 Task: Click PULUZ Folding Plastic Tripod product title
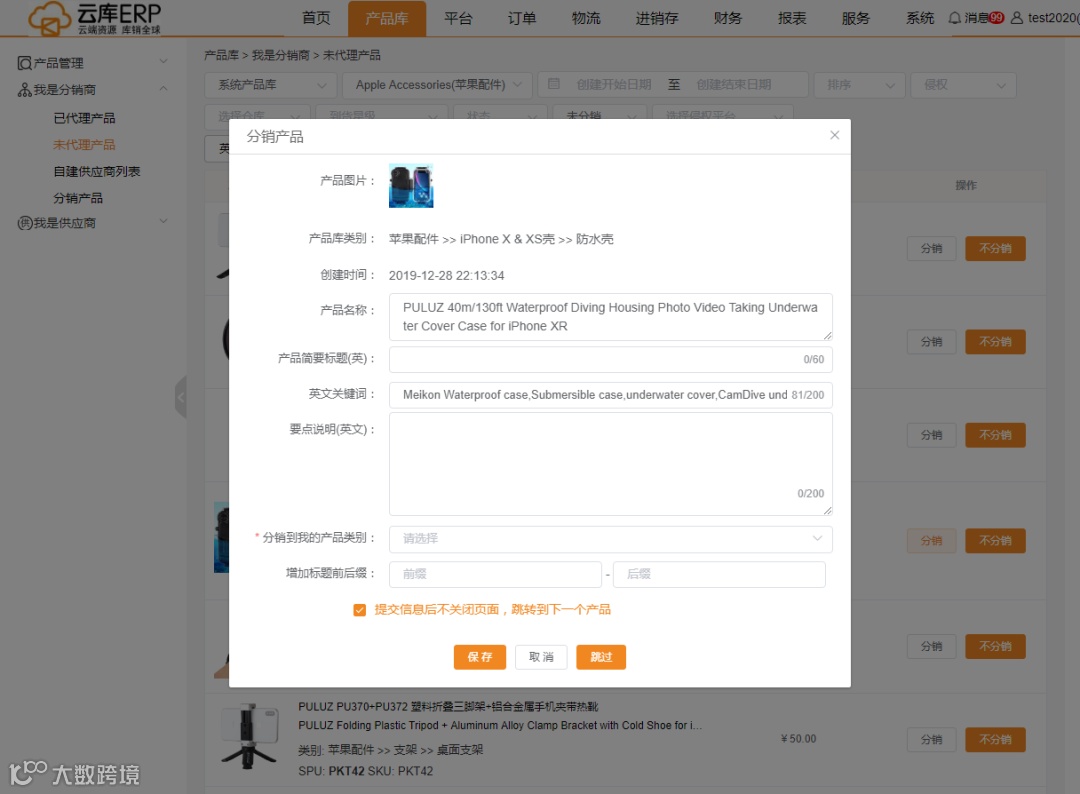(x=499, y=725)
